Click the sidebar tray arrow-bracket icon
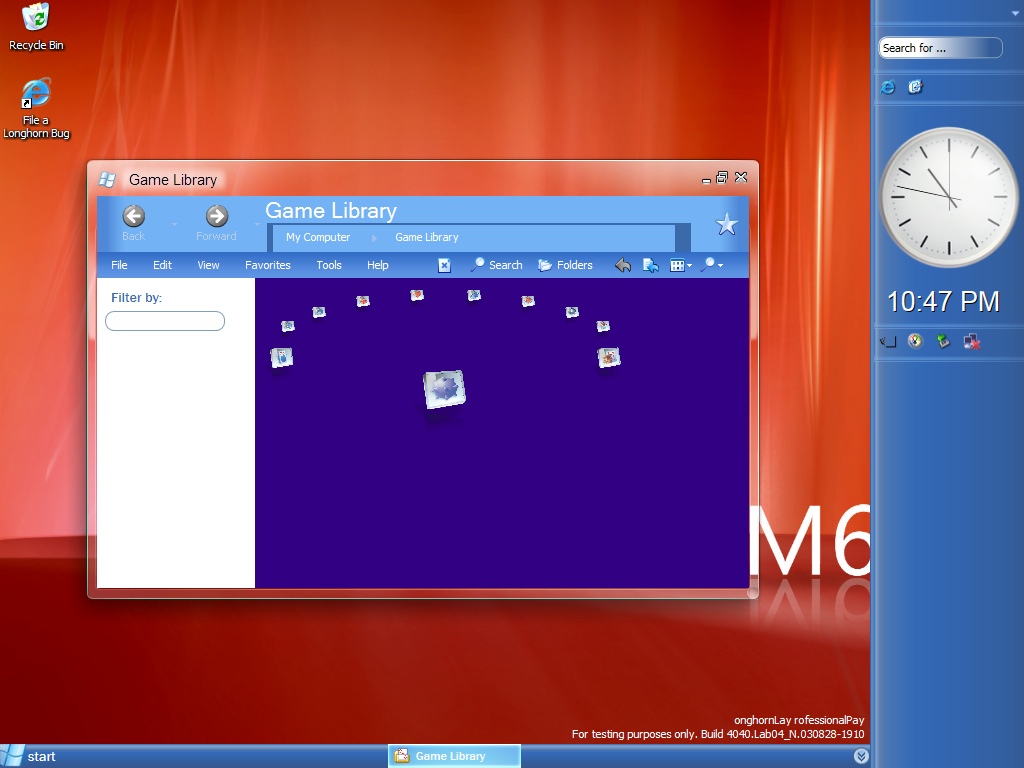This screenshot has height=768, width=1024. click(x=888, y=342)
